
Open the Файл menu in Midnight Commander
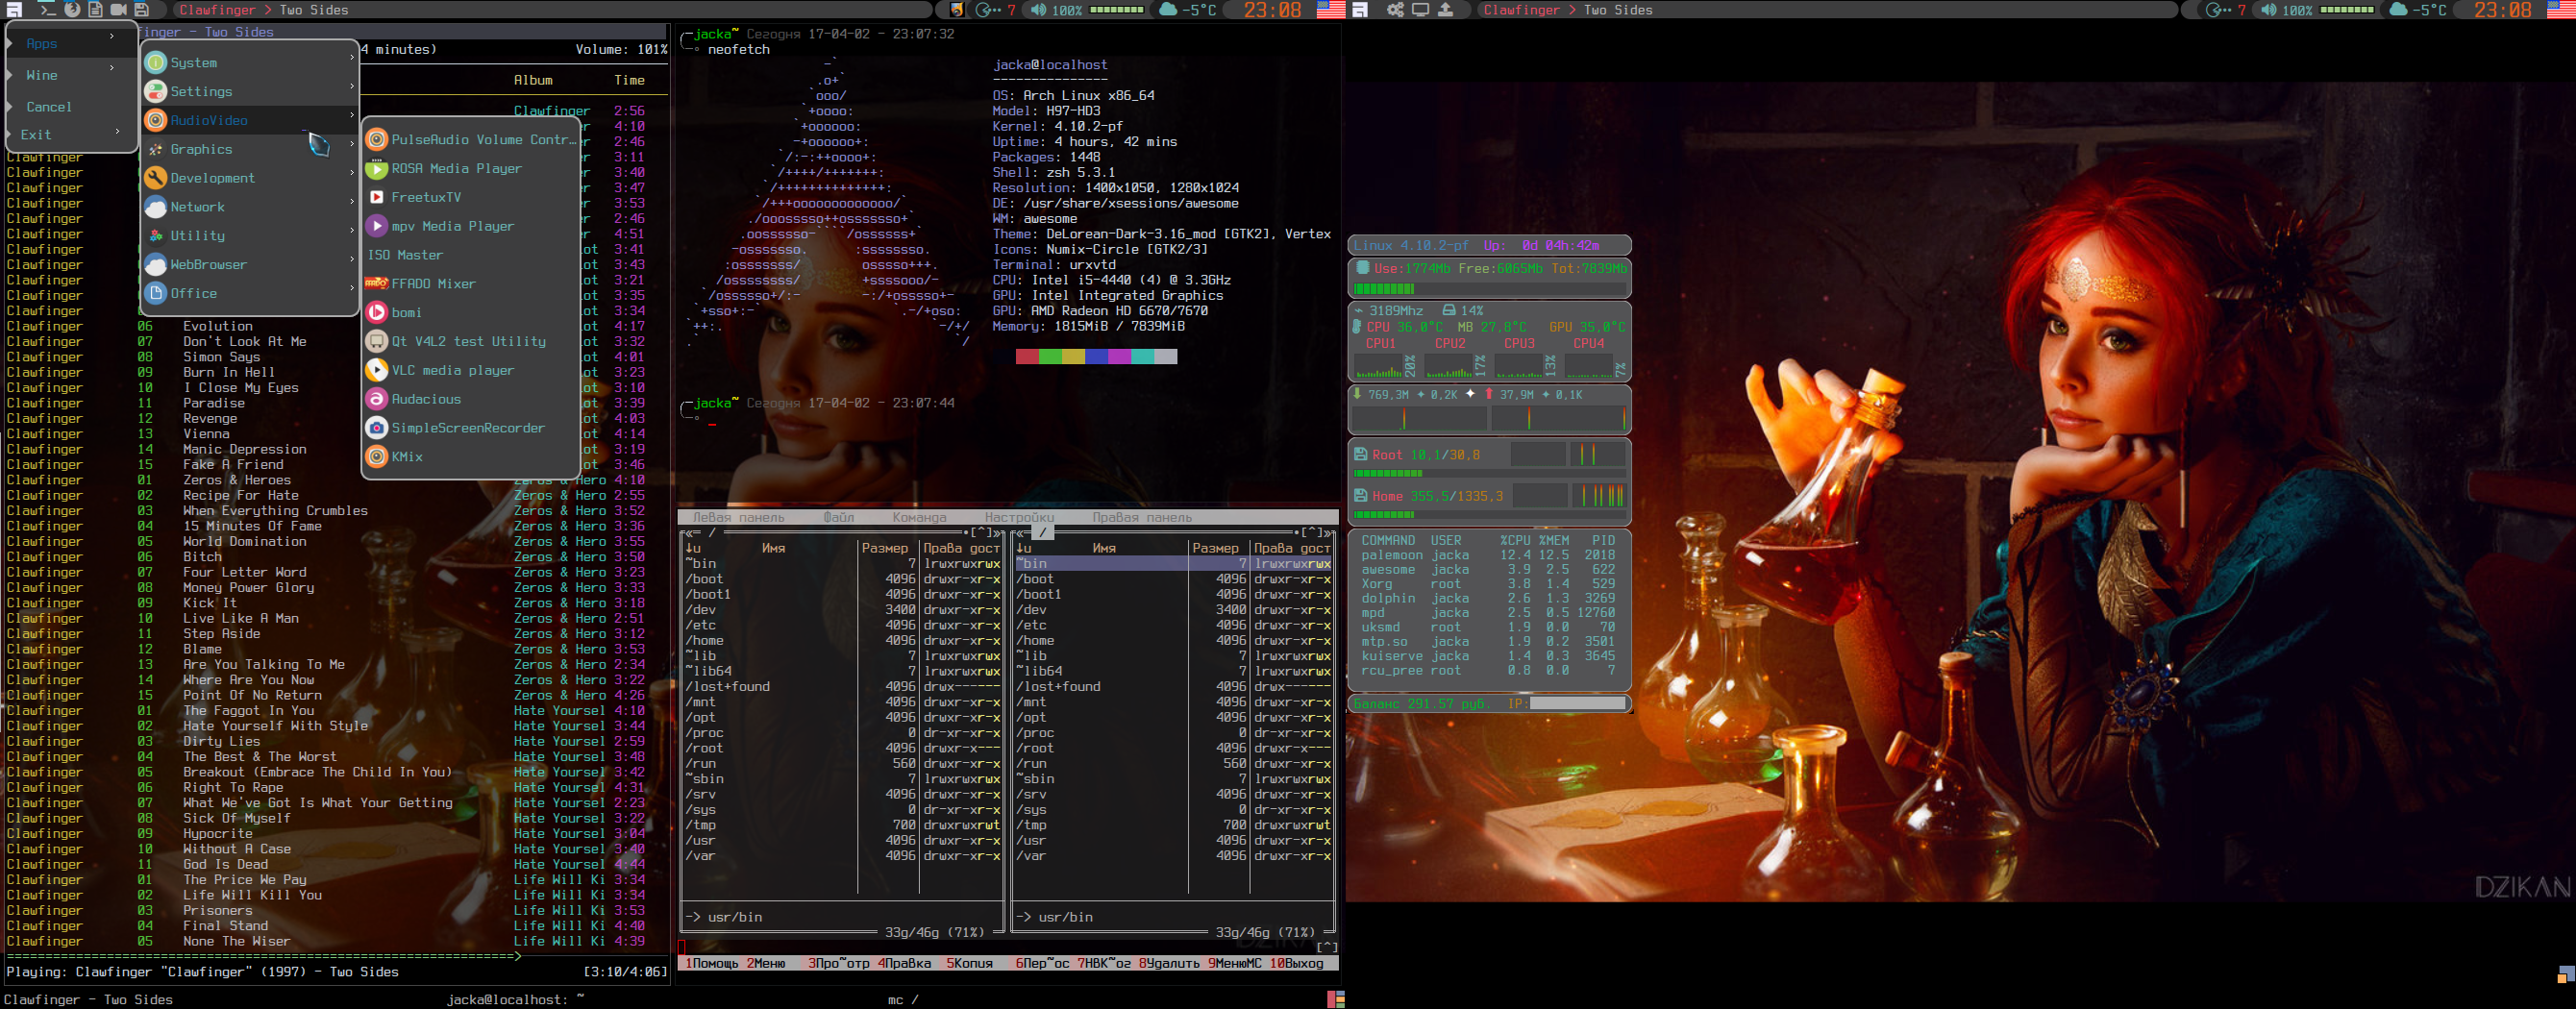click(x=838, y=517)
